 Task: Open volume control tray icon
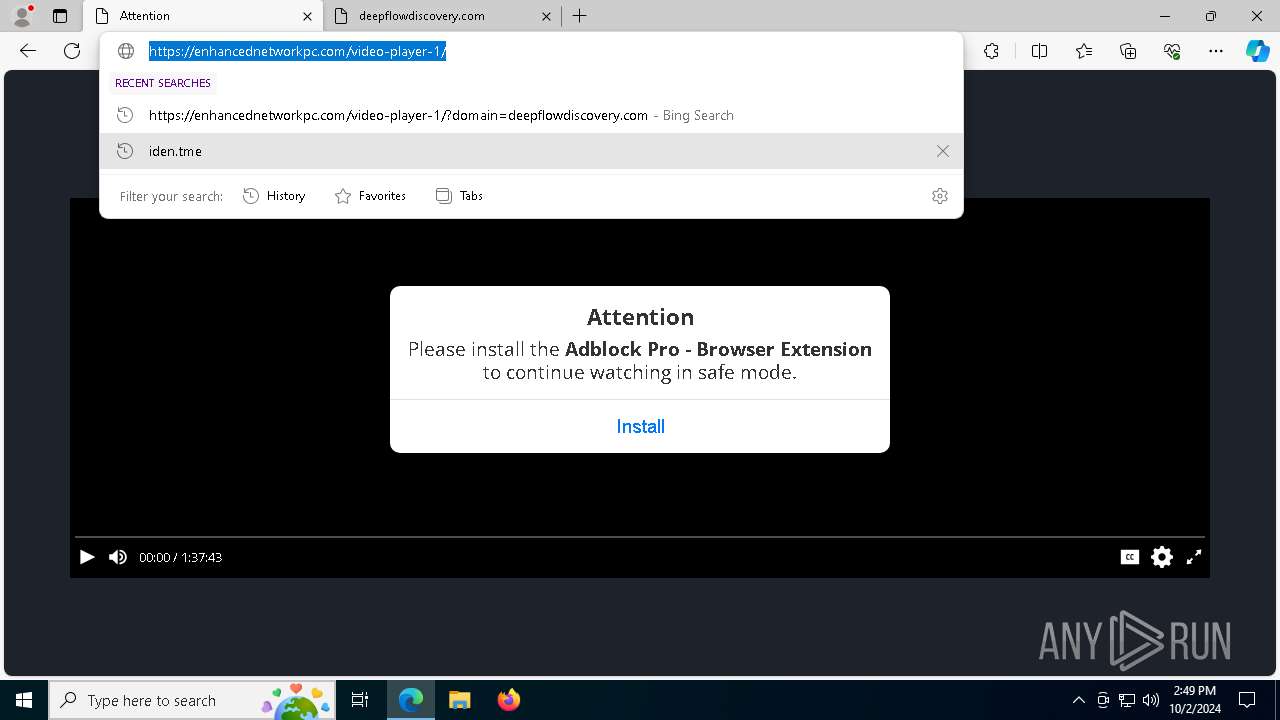point(1151,700)
